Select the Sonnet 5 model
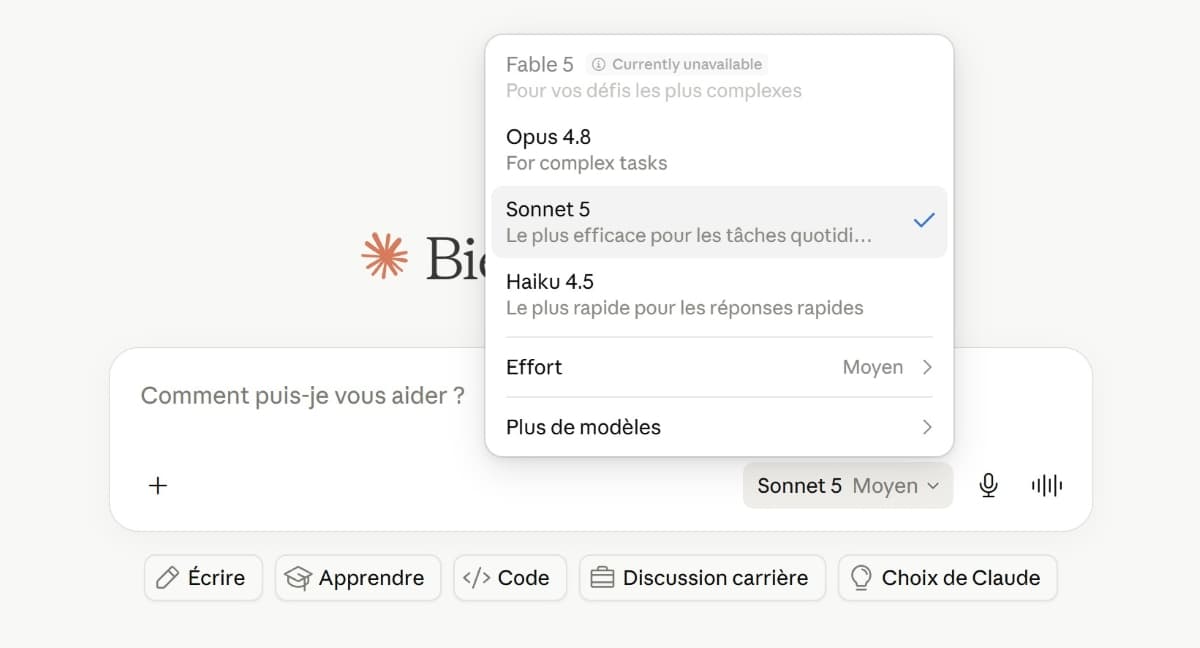 point(719,222)
